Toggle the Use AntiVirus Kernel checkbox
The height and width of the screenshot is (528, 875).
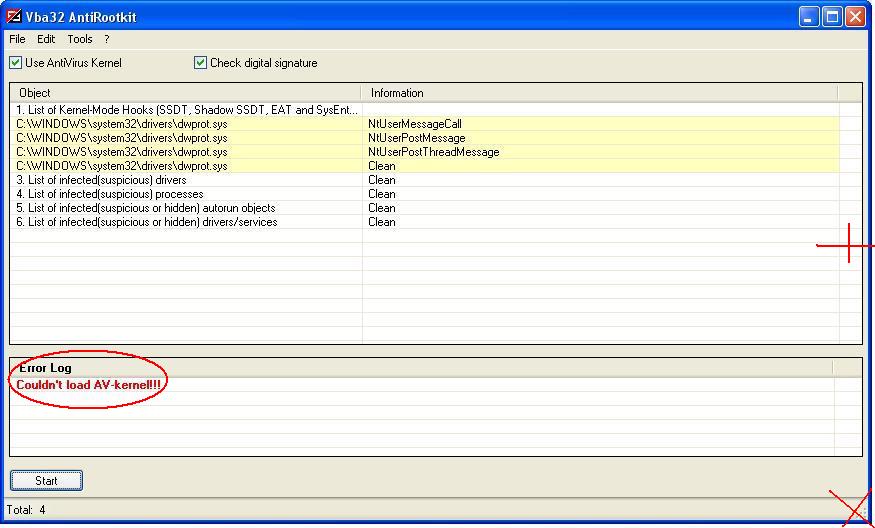pyautogui.click(x=16, y=63)
